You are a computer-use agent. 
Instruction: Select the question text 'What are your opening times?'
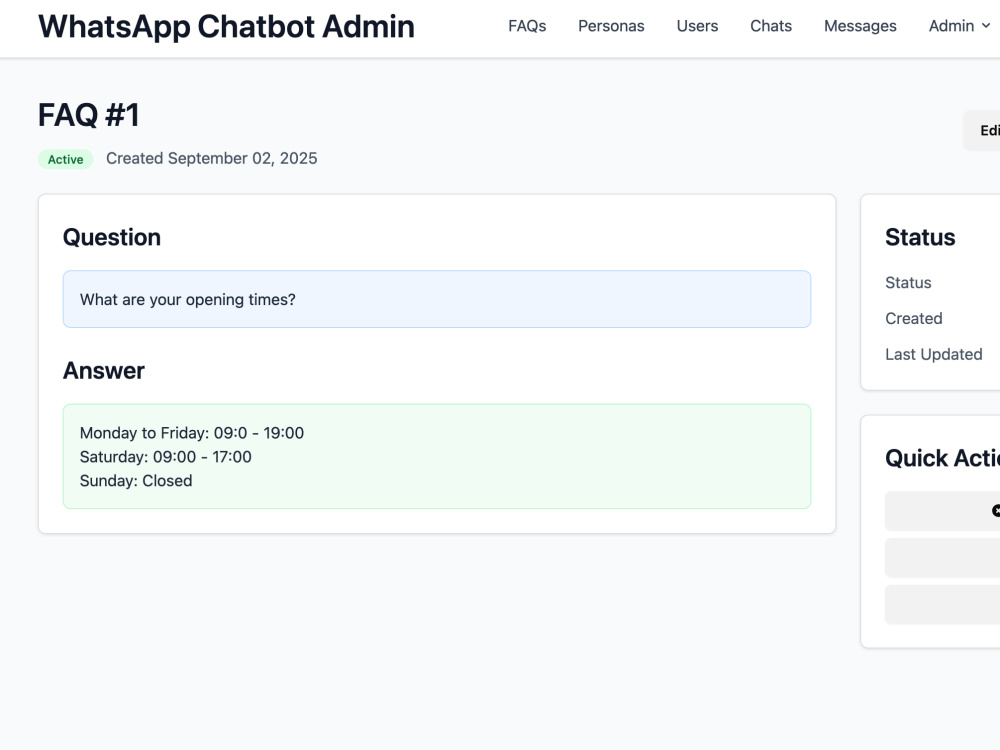tap(188, 300)
